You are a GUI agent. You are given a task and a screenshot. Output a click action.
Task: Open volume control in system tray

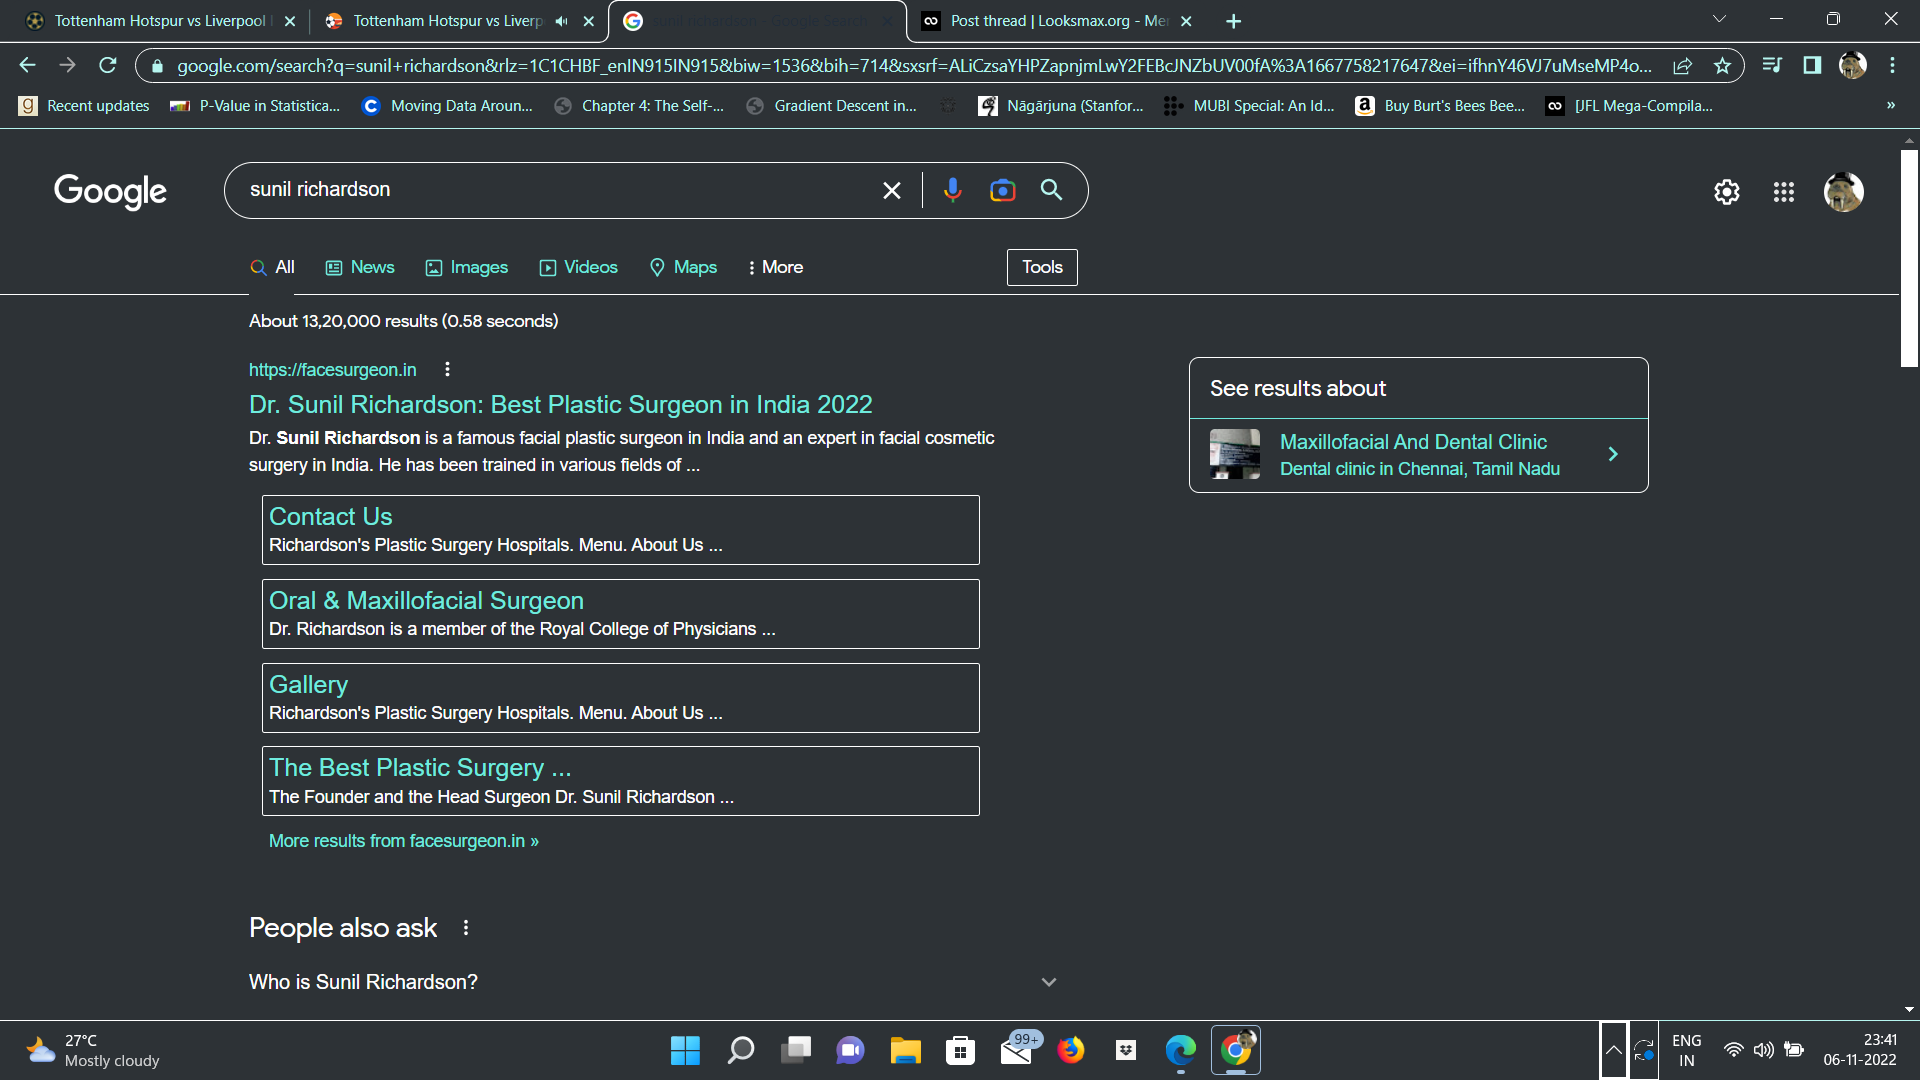click(x=1764, y=1050)
